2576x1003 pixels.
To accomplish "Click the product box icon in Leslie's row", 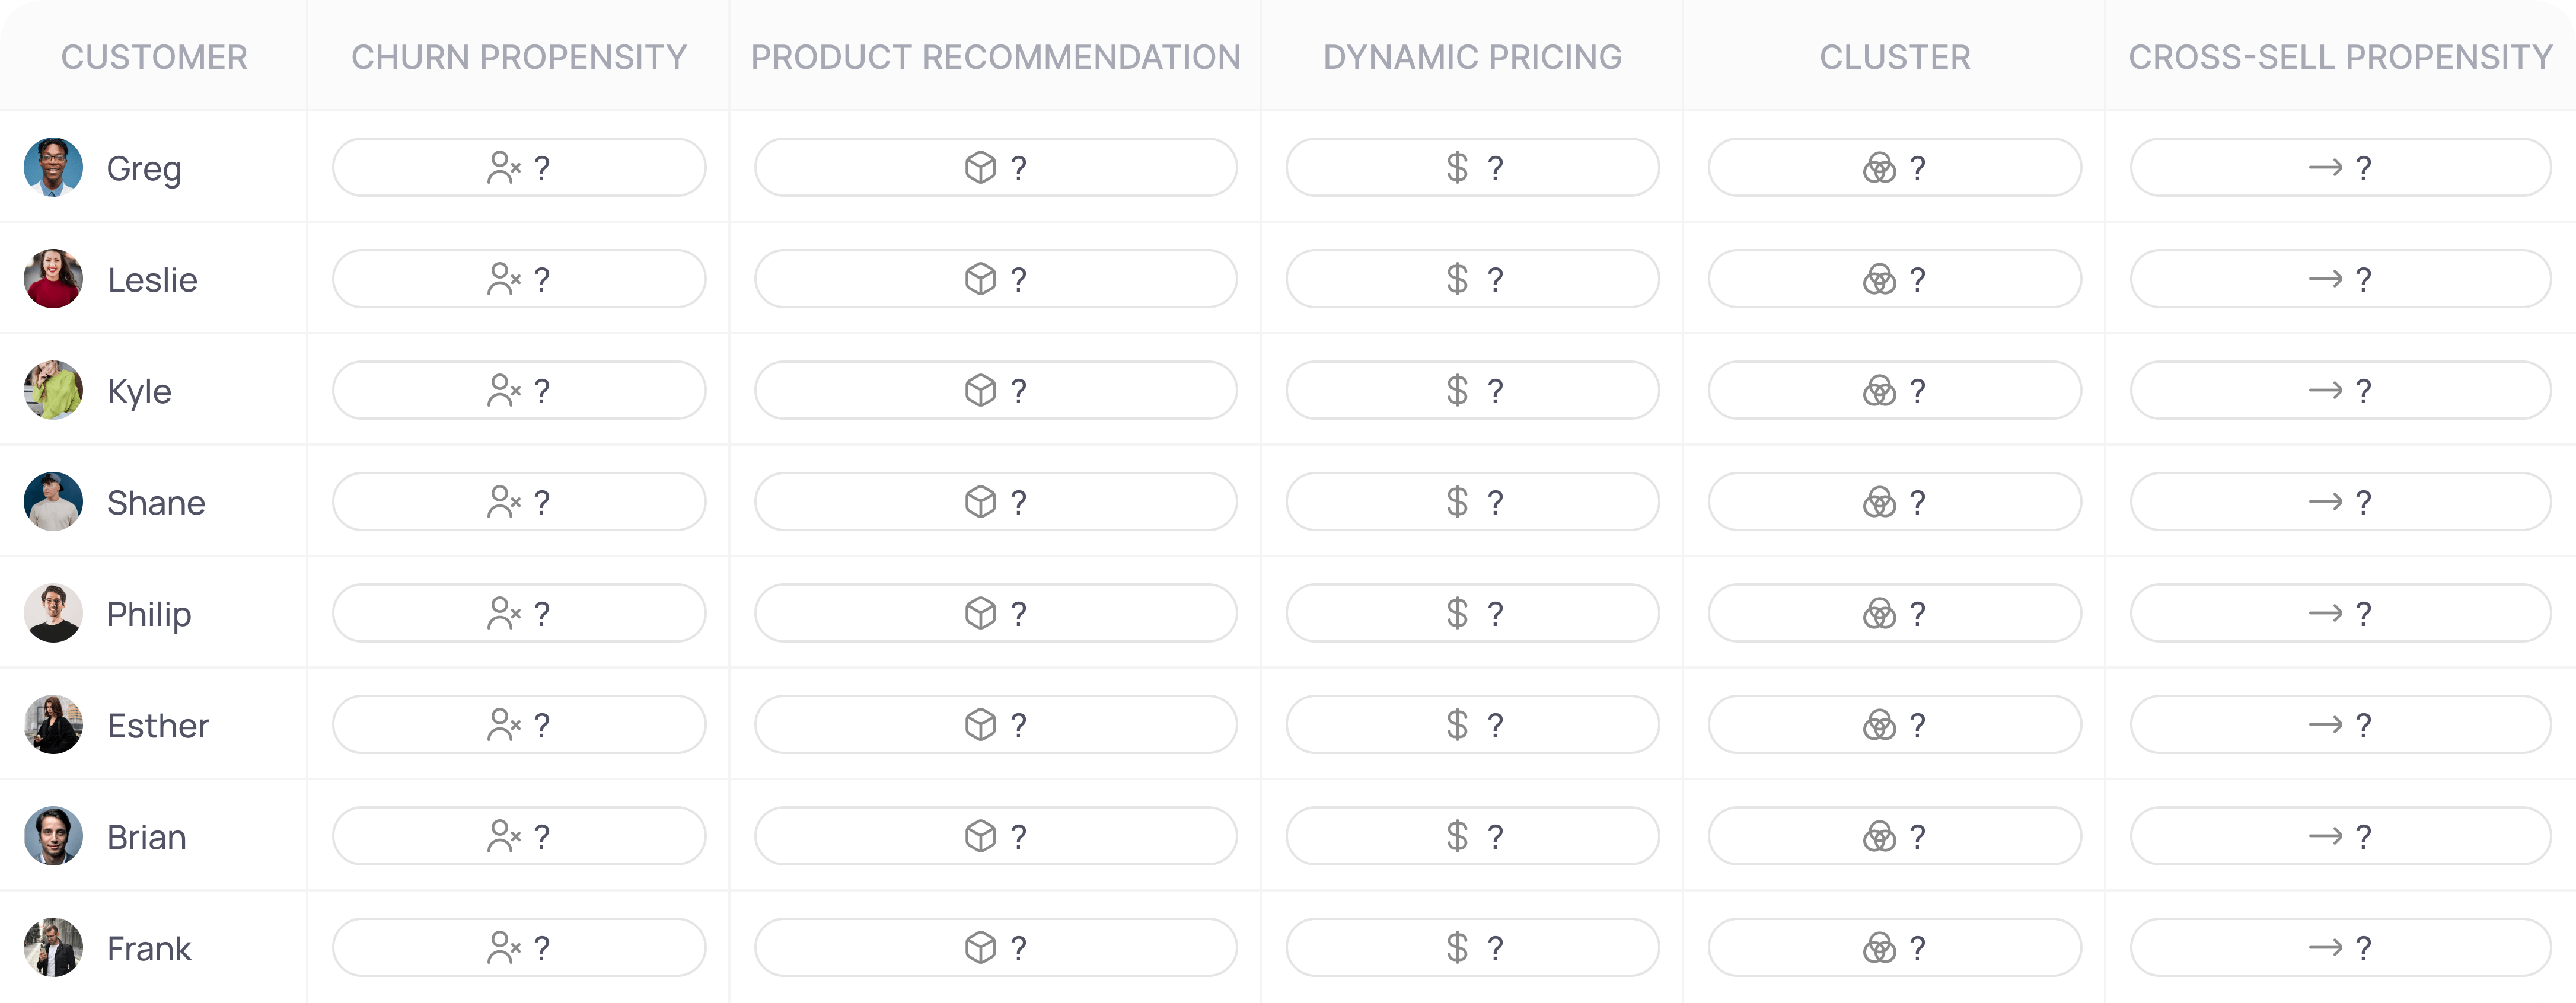I will click(x=980, y=279).
